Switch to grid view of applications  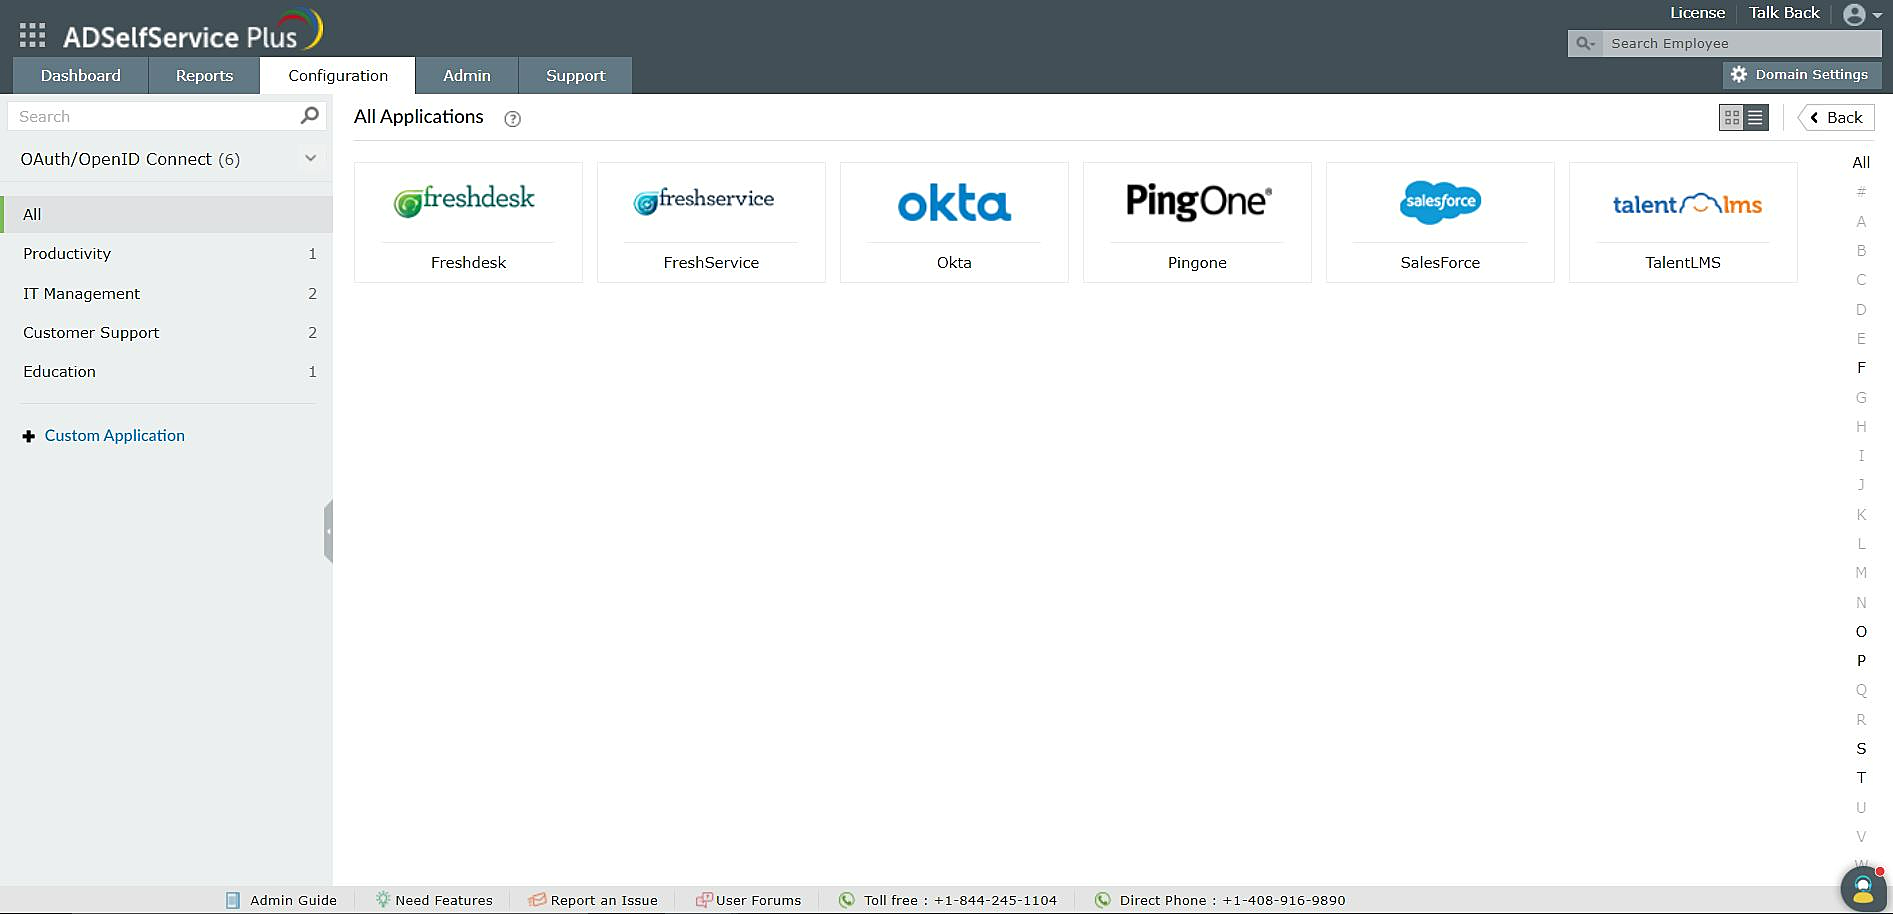tap(1731, 117)
